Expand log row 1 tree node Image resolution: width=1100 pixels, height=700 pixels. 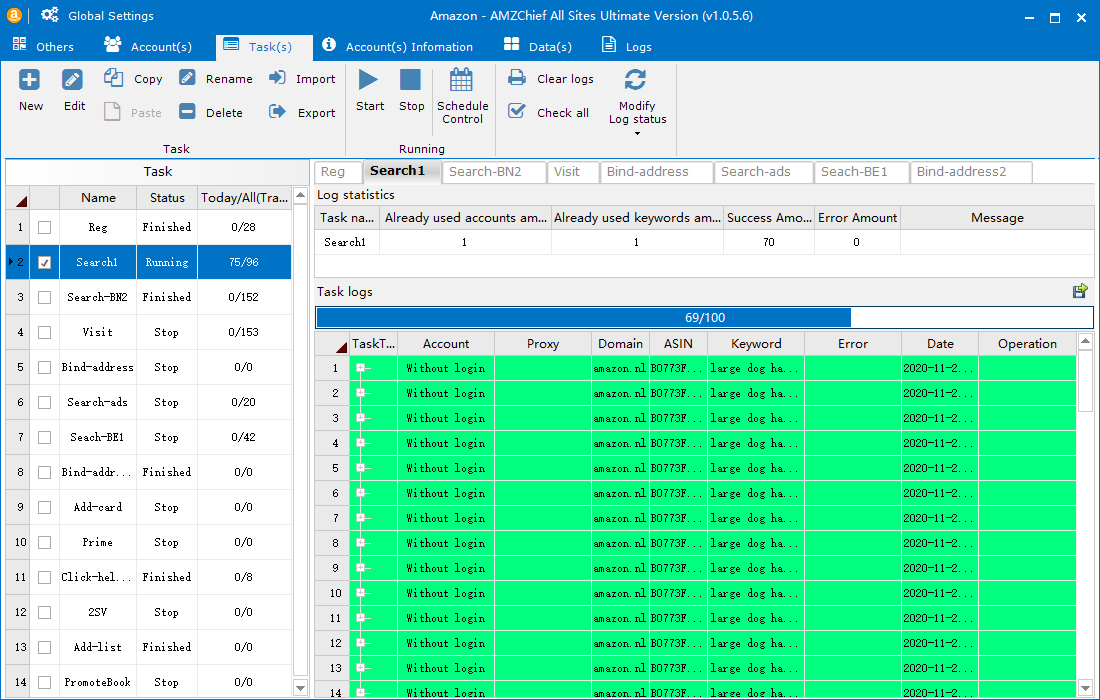[x=360, y=368]
